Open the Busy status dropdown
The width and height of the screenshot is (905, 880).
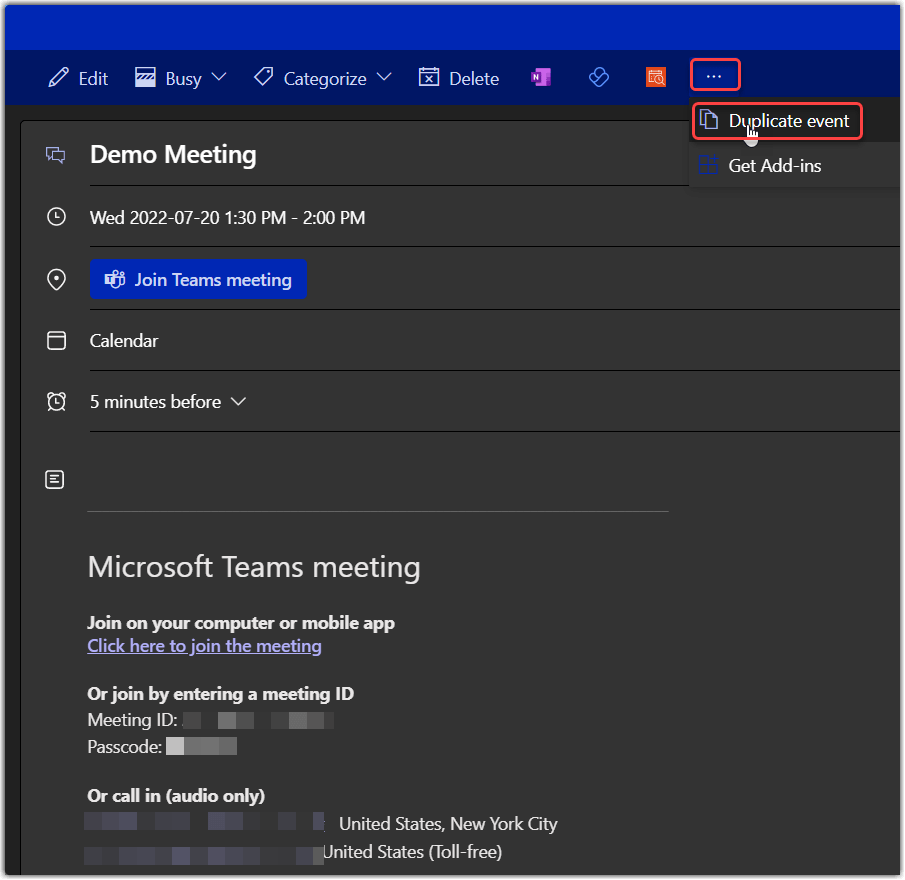point(181,78)
